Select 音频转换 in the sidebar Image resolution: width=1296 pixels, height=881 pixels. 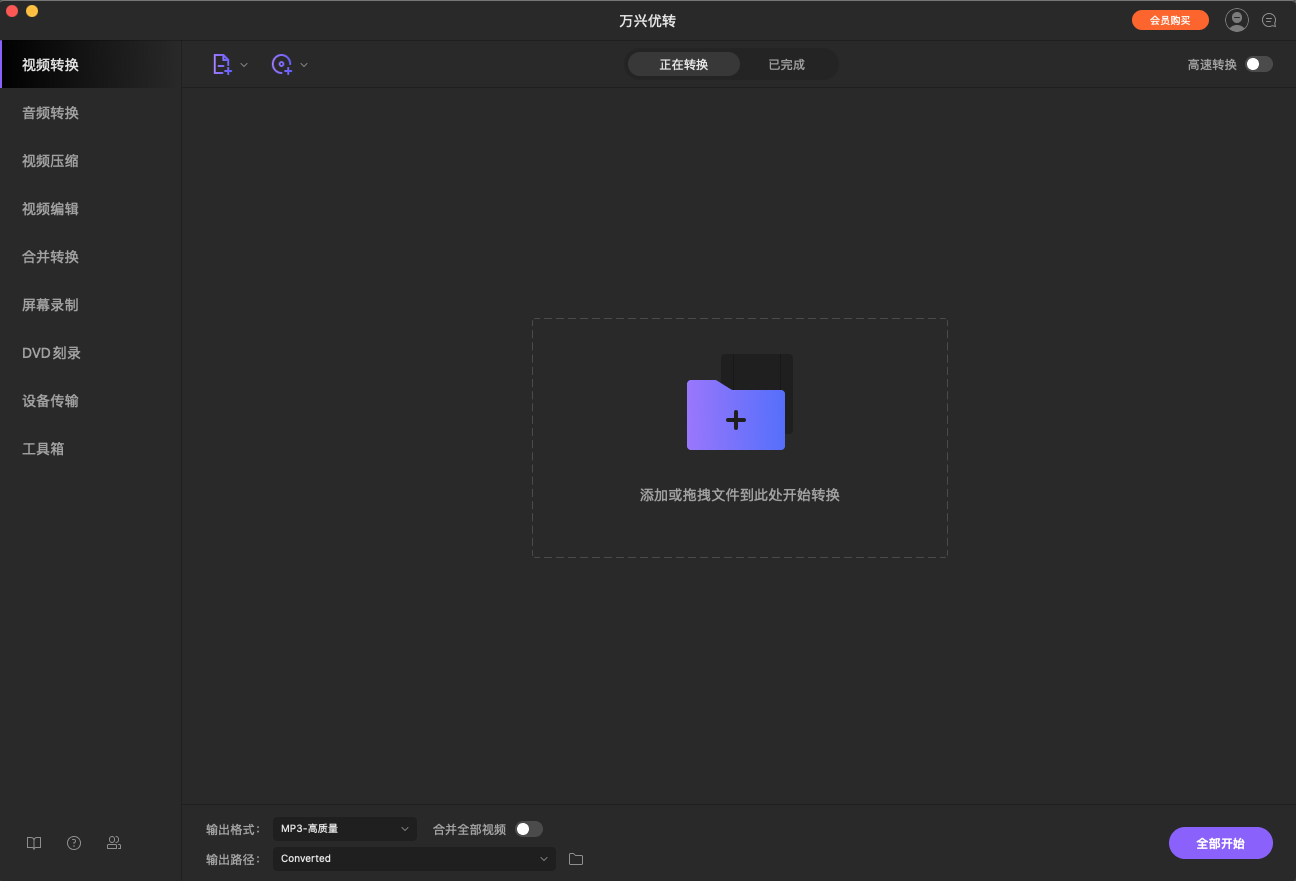tap(51, 113)
